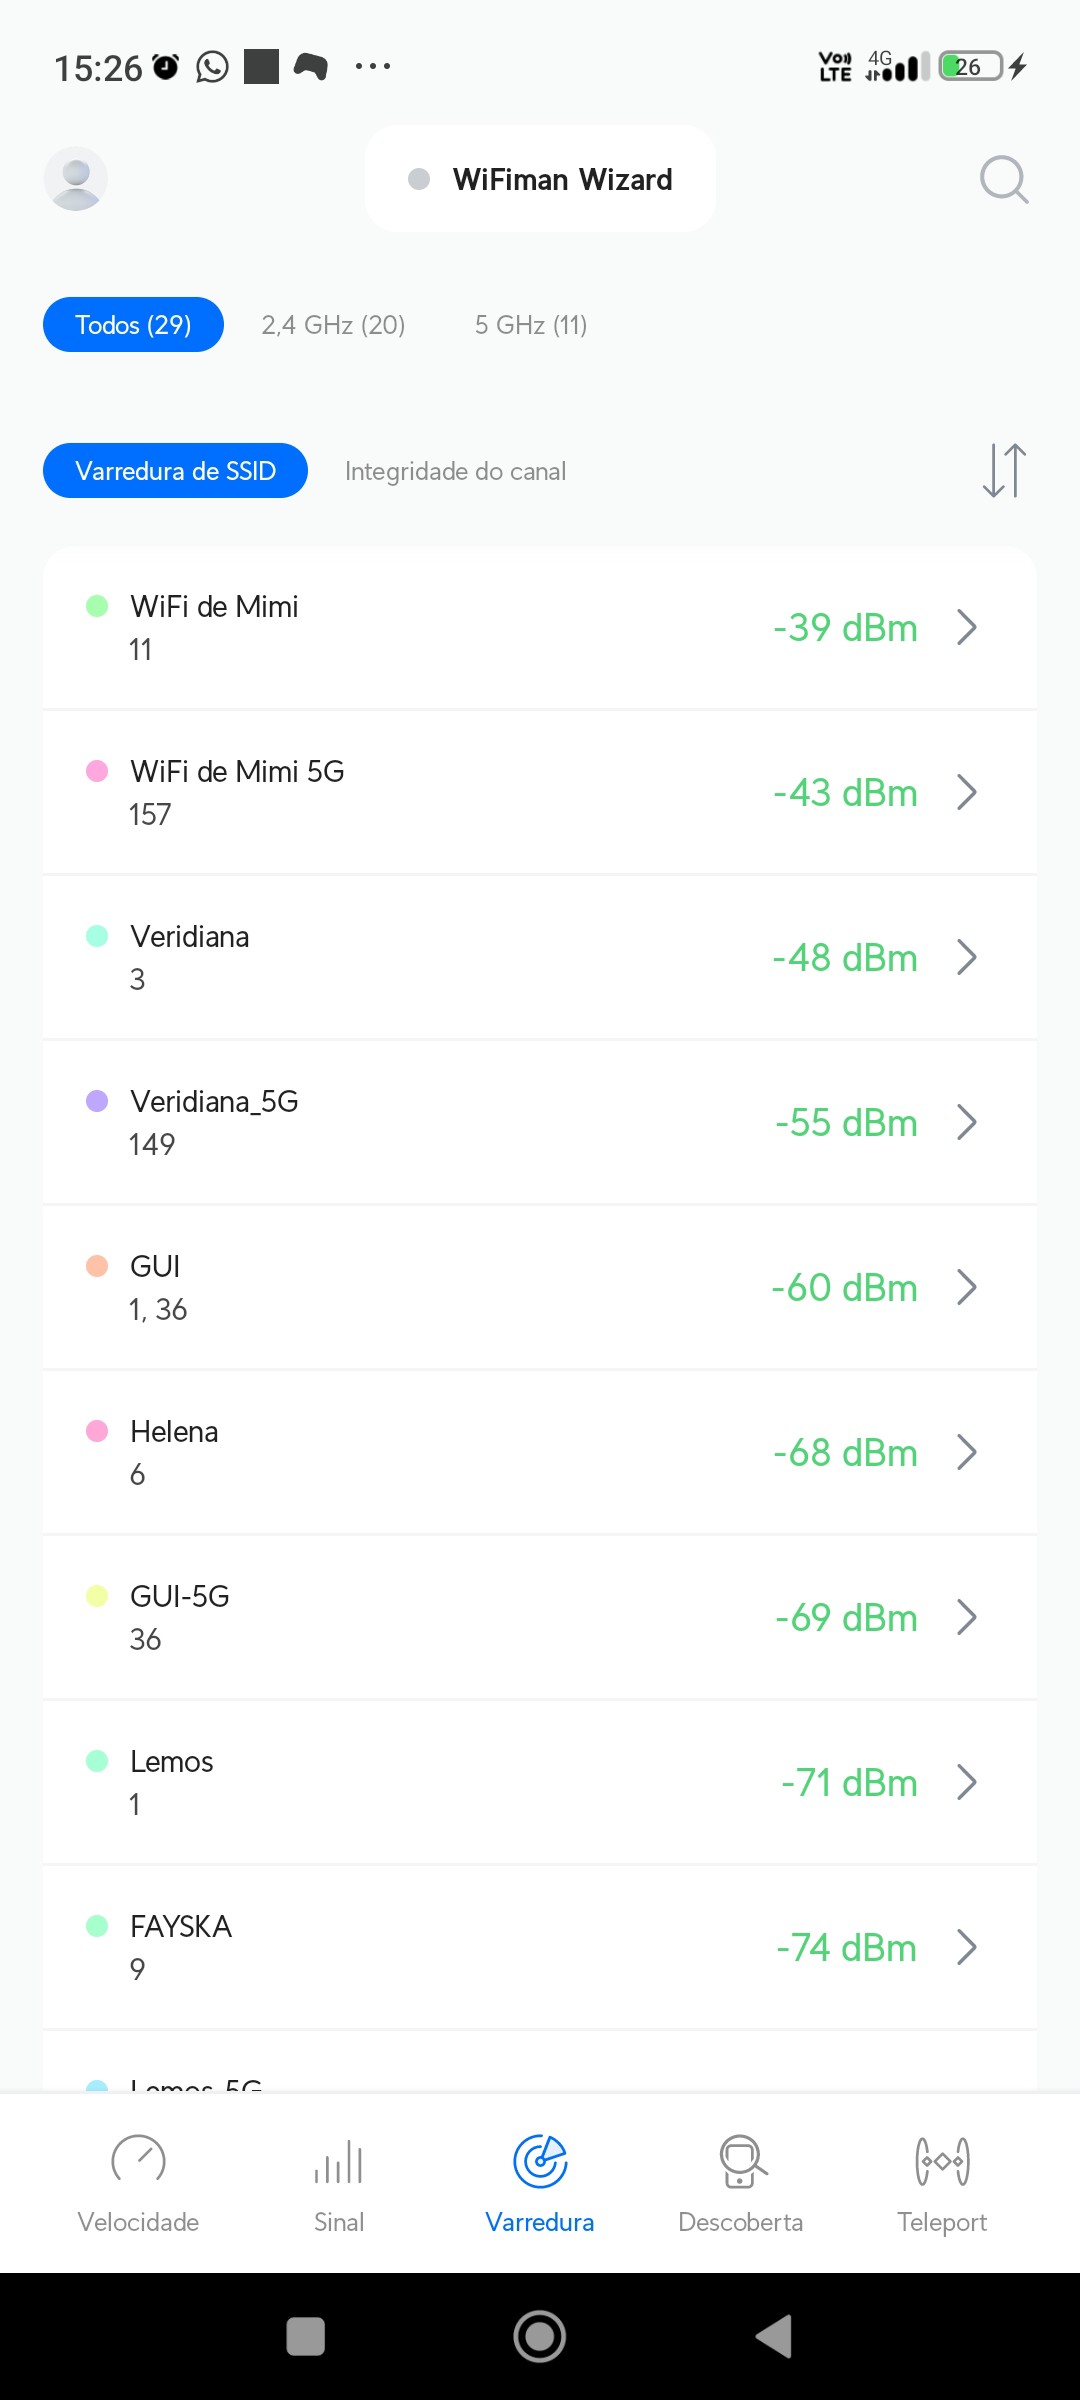The width and height of the screenshot is (1080, 2400).
Task: Tap the search magnifier icon
Action: (1003, 180)
